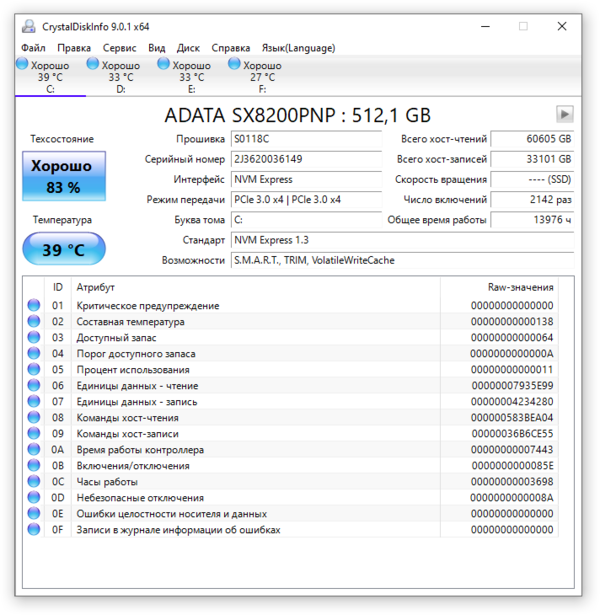Open the Сервис menu
Screen dimensions: 600x615
pos(120,47)
